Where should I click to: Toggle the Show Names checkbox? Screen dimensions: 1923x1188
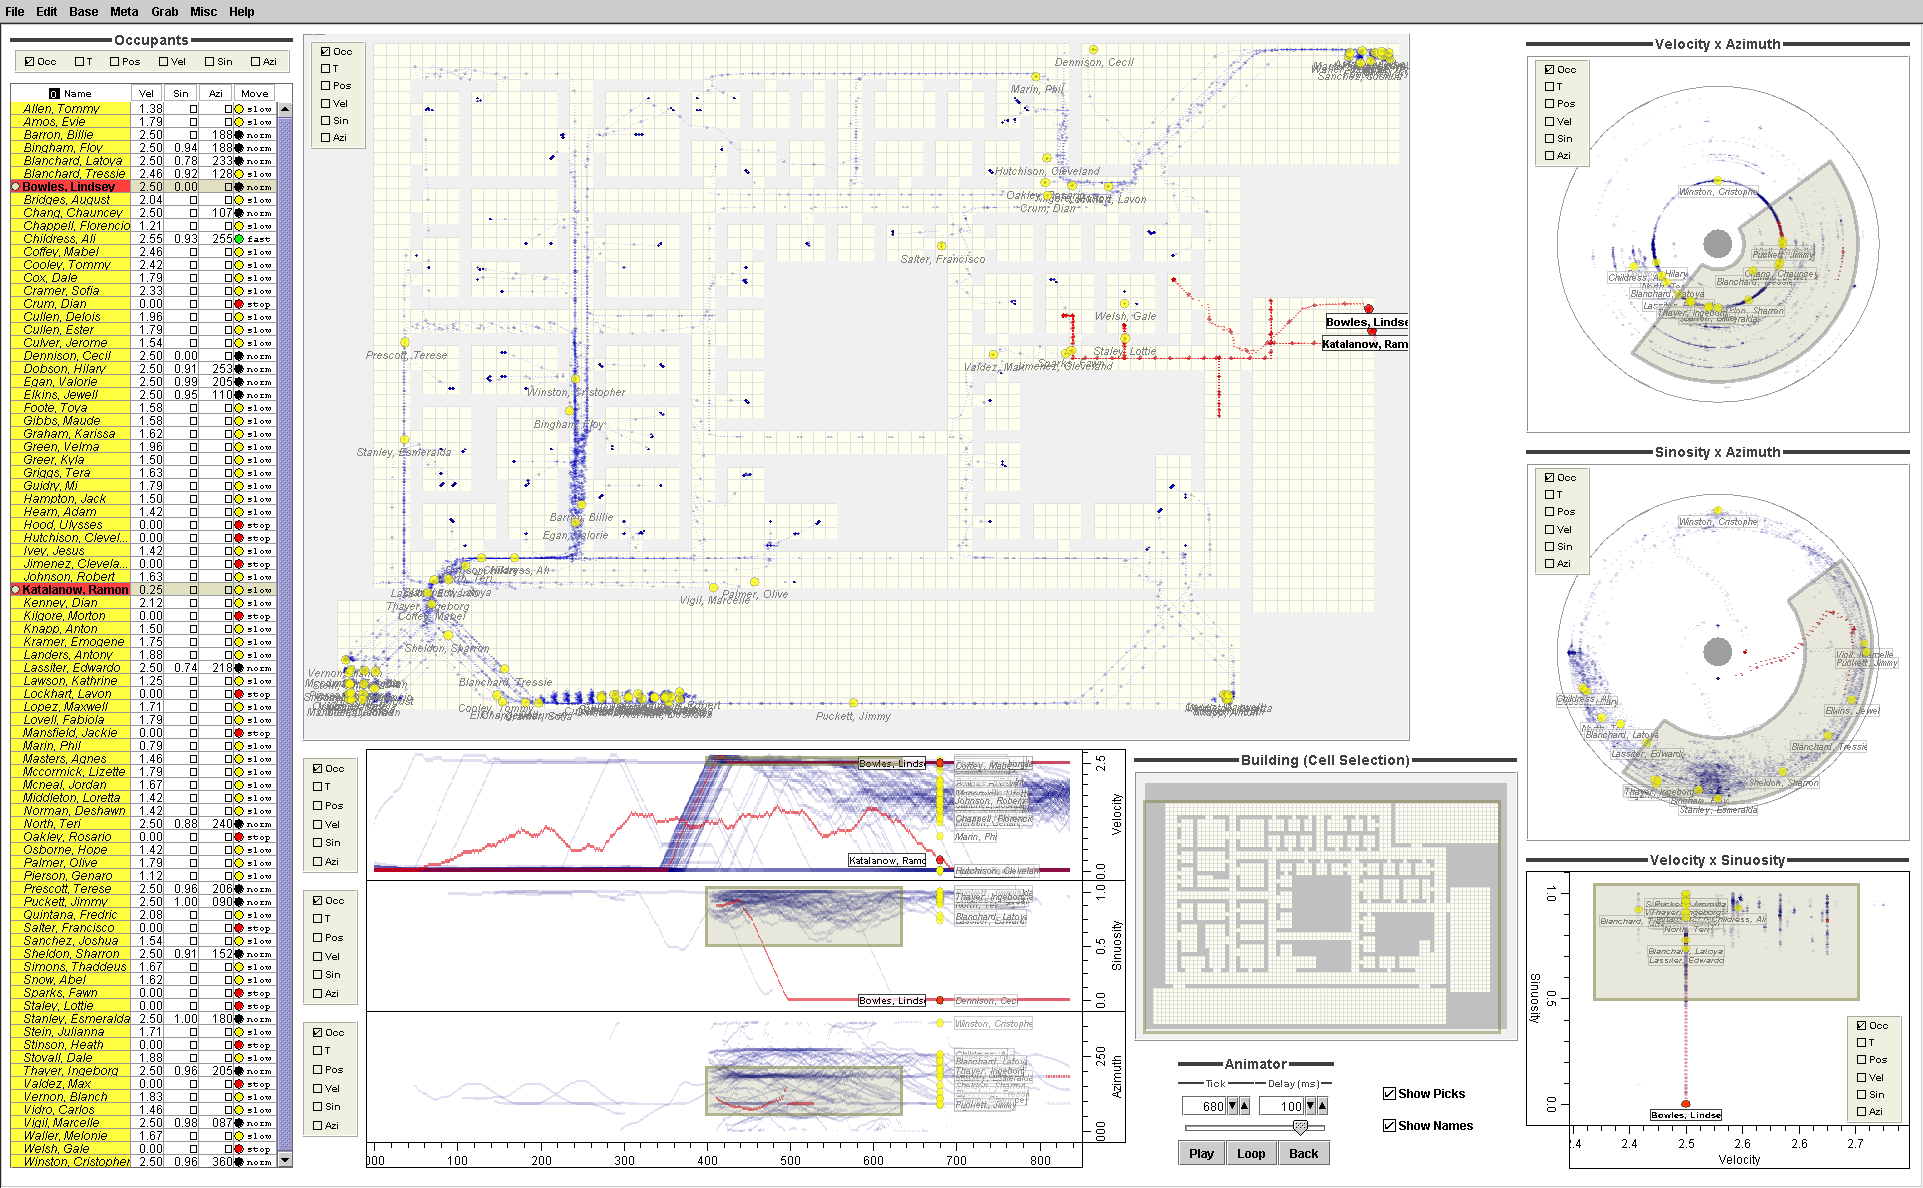(x=1389, y=1126)
